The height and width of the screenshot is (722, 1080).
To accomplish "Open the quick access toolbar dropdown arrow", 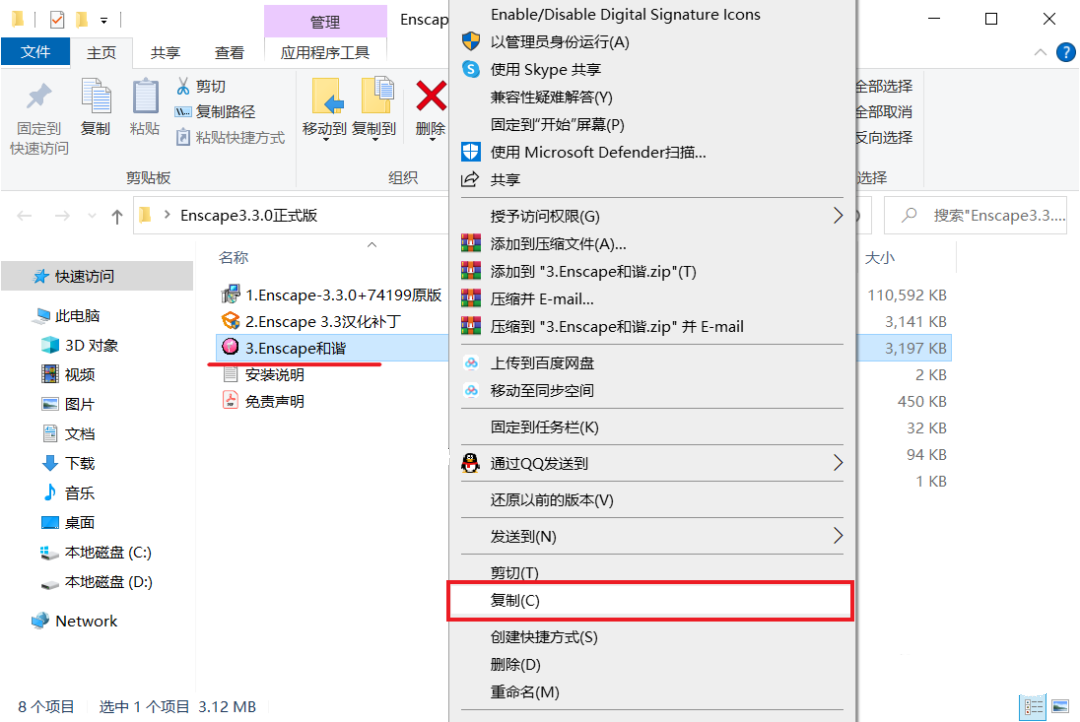I will tap(104, 21).
